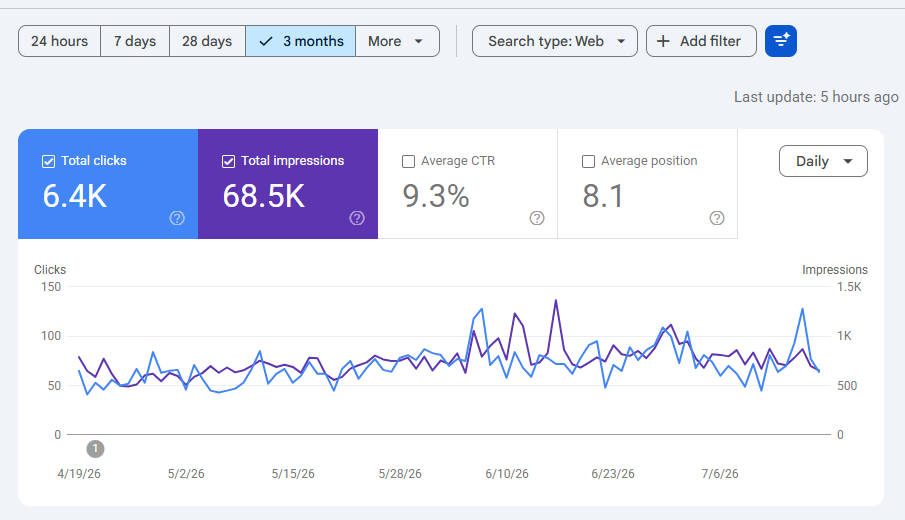
Task: Open help icon on Average CTR card
Action: [x=537, y=218]
